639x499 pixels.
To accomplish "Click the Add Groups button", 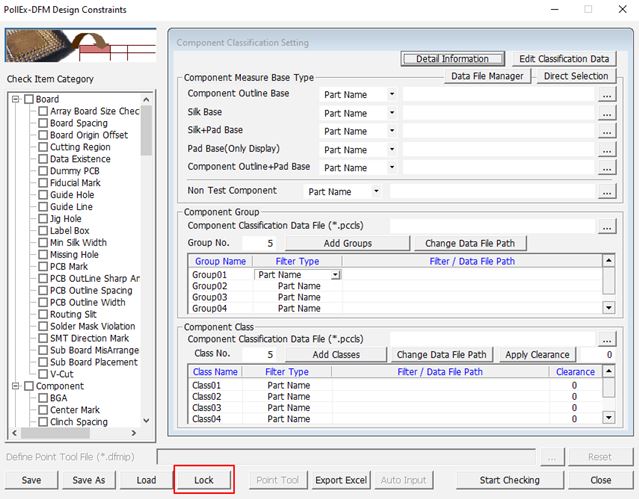I will click(x=355, y=243).
